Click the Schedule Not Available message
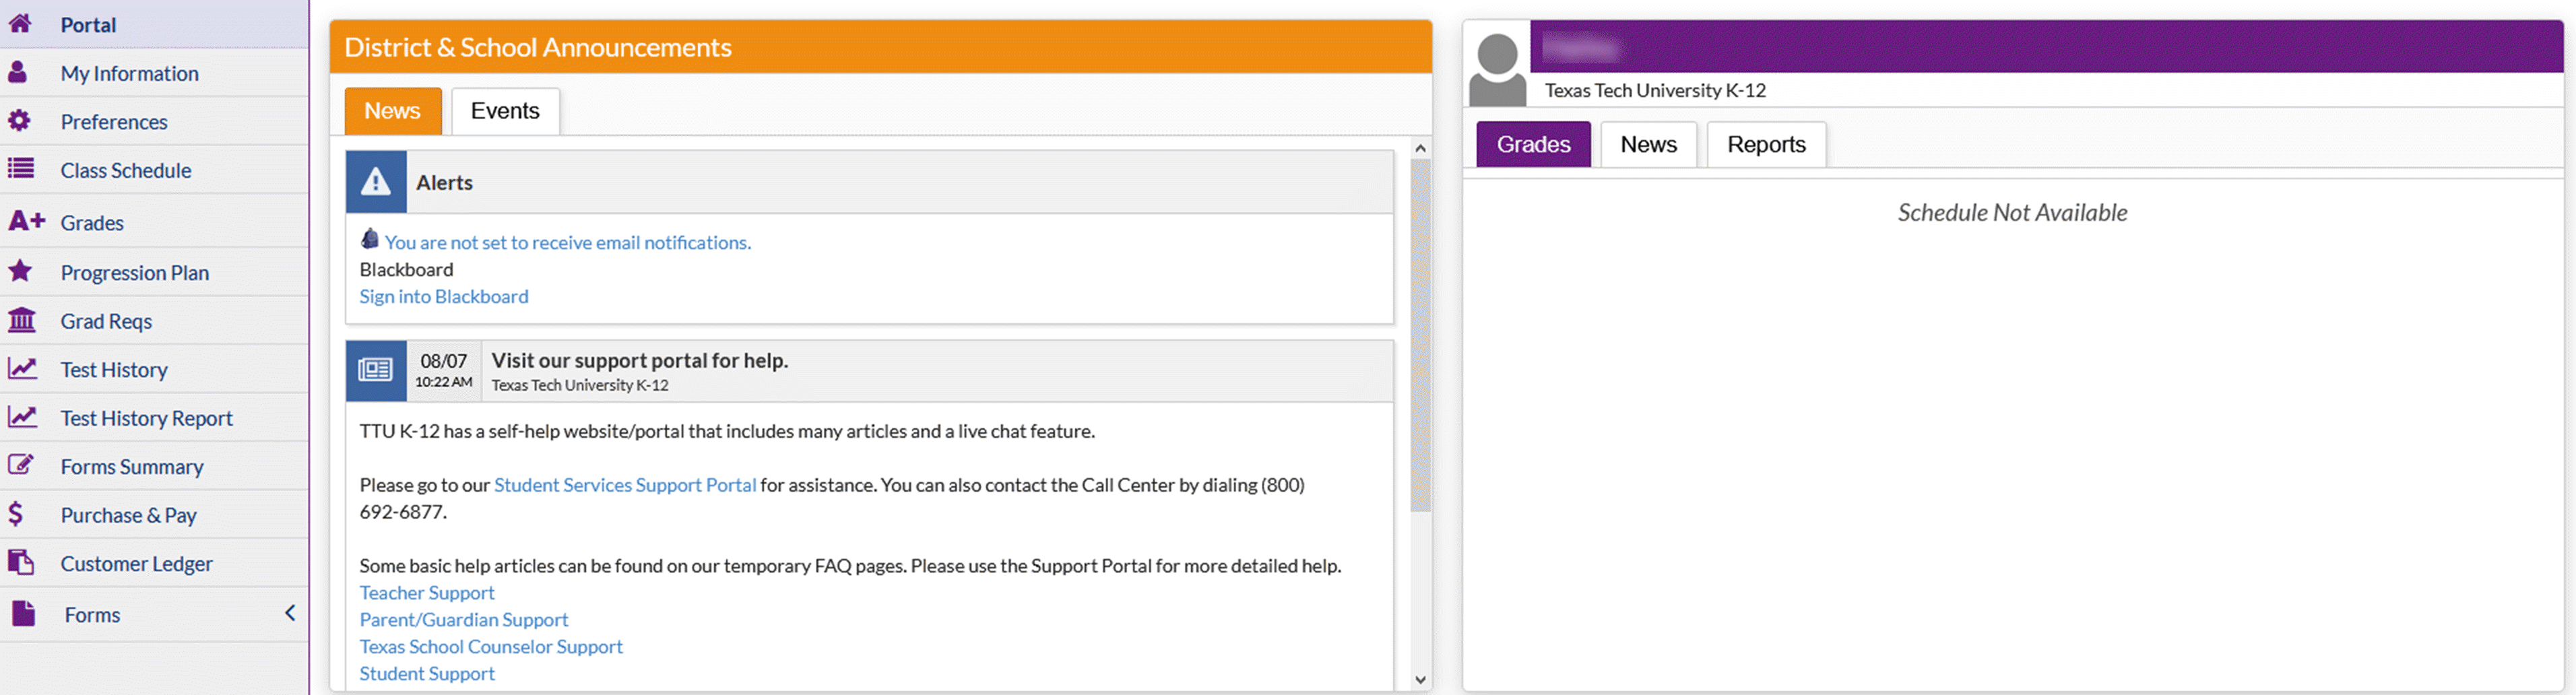2576x695 pixels. [2012, 212]
